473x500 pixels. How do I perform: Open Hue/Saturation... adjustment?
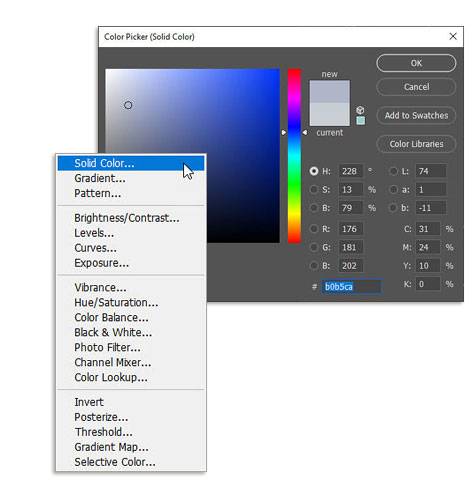[x=131, y=302]
